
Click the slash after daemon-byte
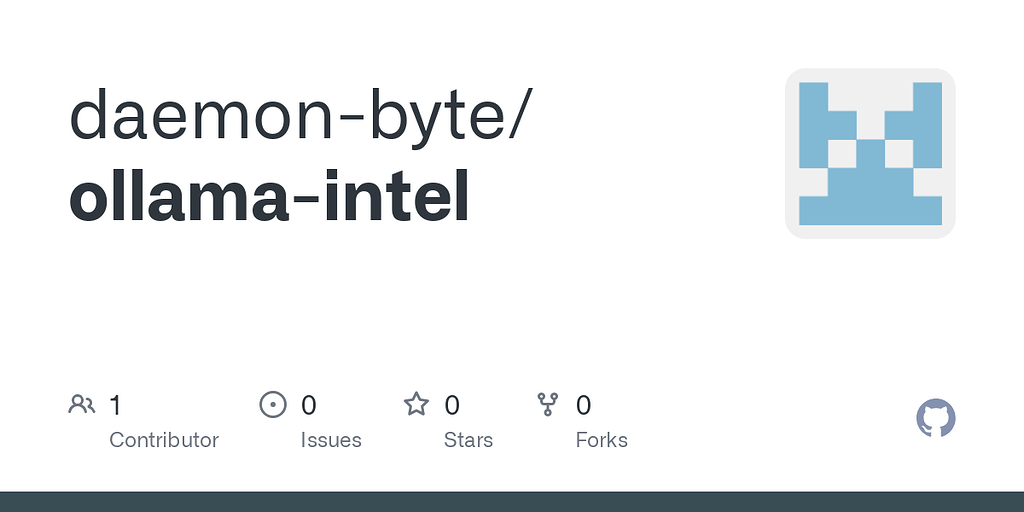(520, 115)
